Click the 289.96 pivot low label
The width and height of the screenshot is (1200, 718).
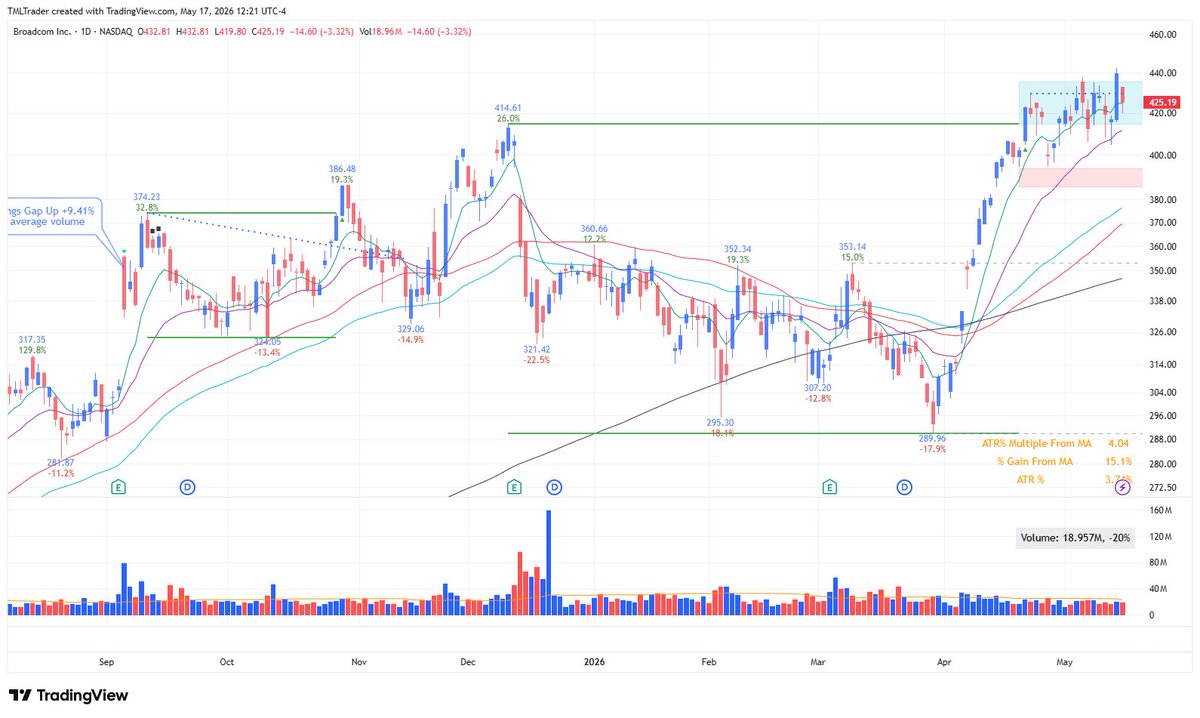point(934,438)
